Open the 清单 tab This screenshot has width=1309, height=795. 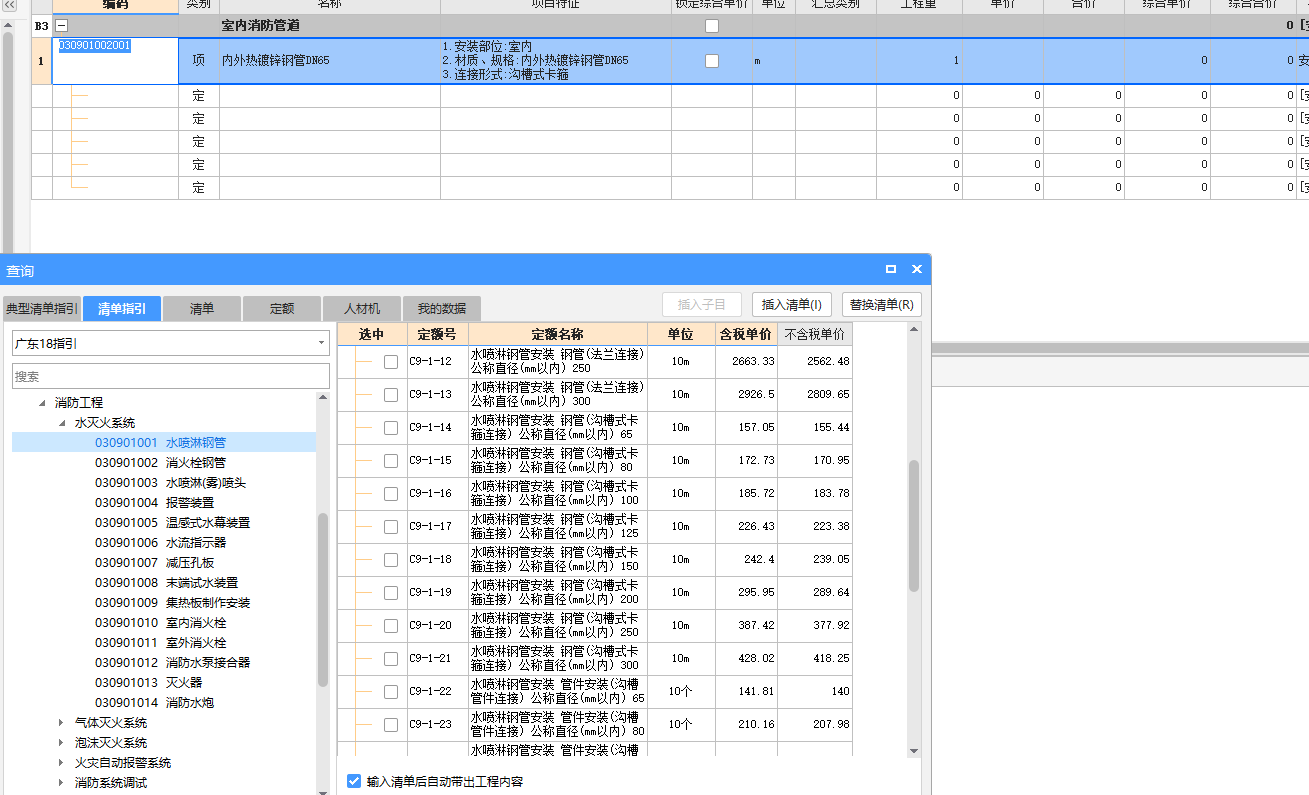point(202,309)
